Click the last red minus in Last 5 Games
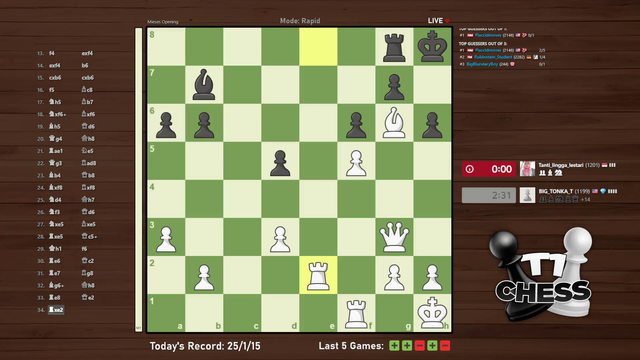Viewport: 640px width, 360px height. coord(445,346)
